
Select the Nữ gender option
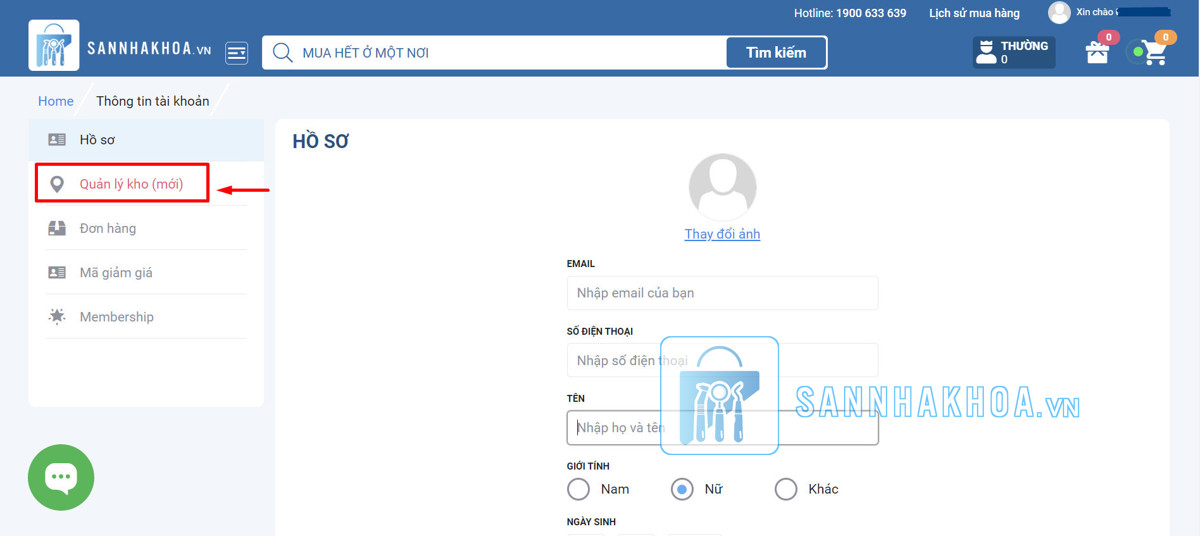[x=682, y=489]
